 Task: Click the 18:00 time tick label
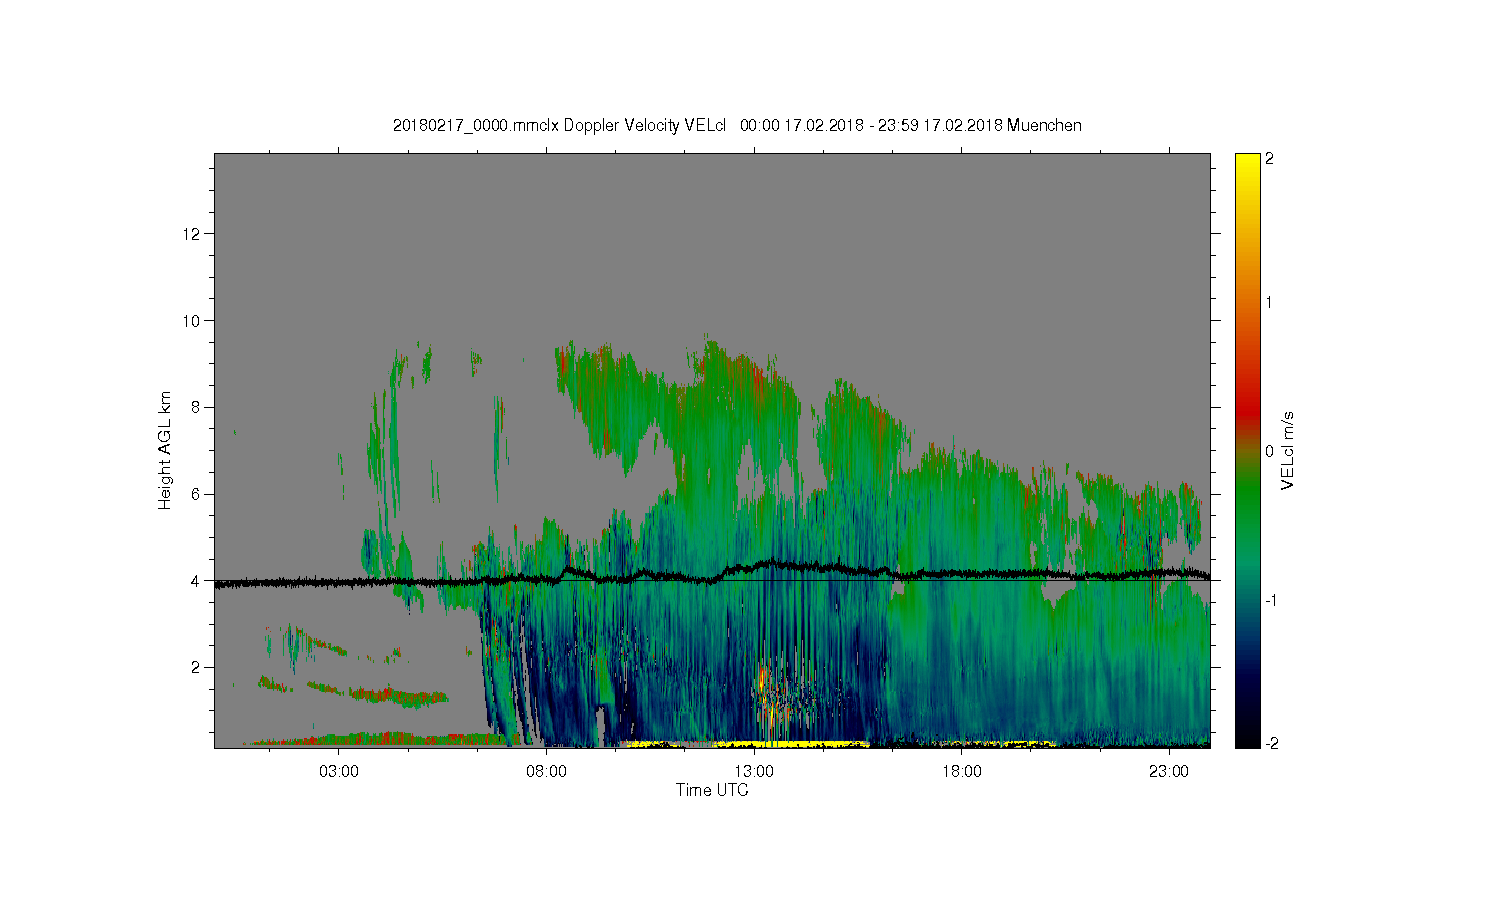tap(962, 772)
